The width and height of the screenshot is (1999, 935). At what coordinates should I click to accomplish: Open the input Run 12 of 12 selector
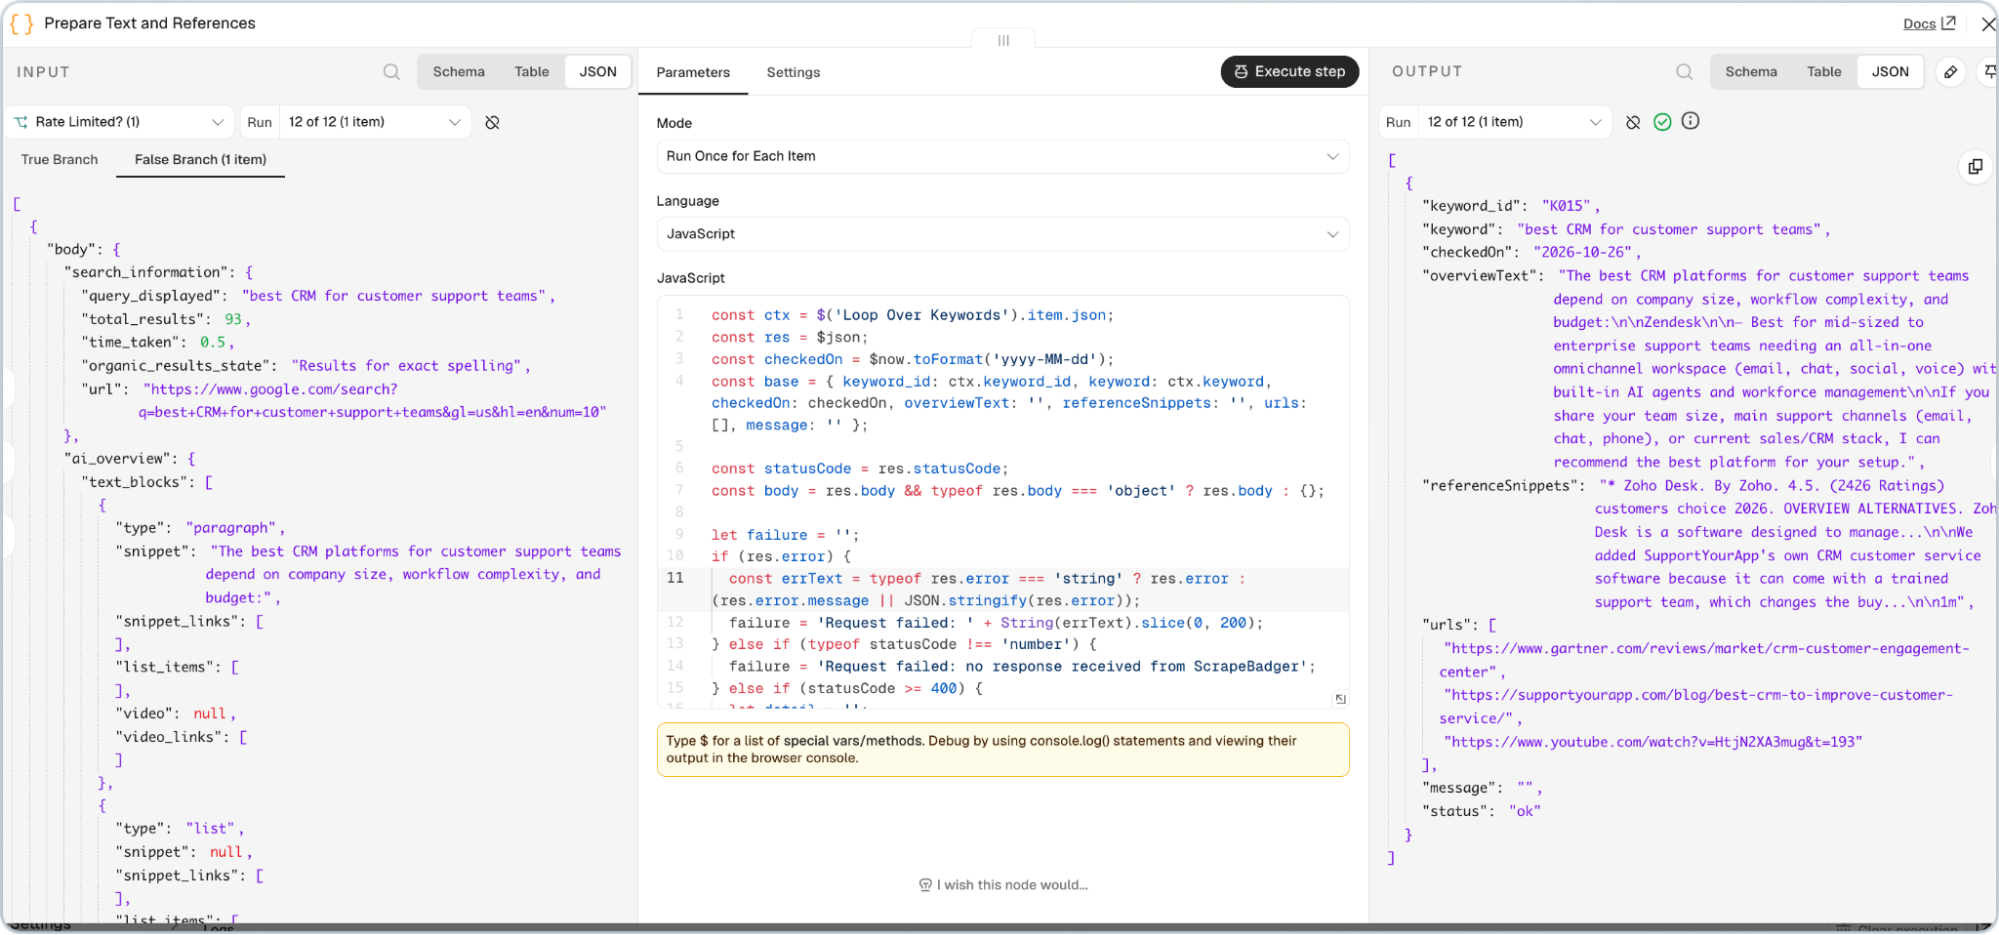point(374,122)
